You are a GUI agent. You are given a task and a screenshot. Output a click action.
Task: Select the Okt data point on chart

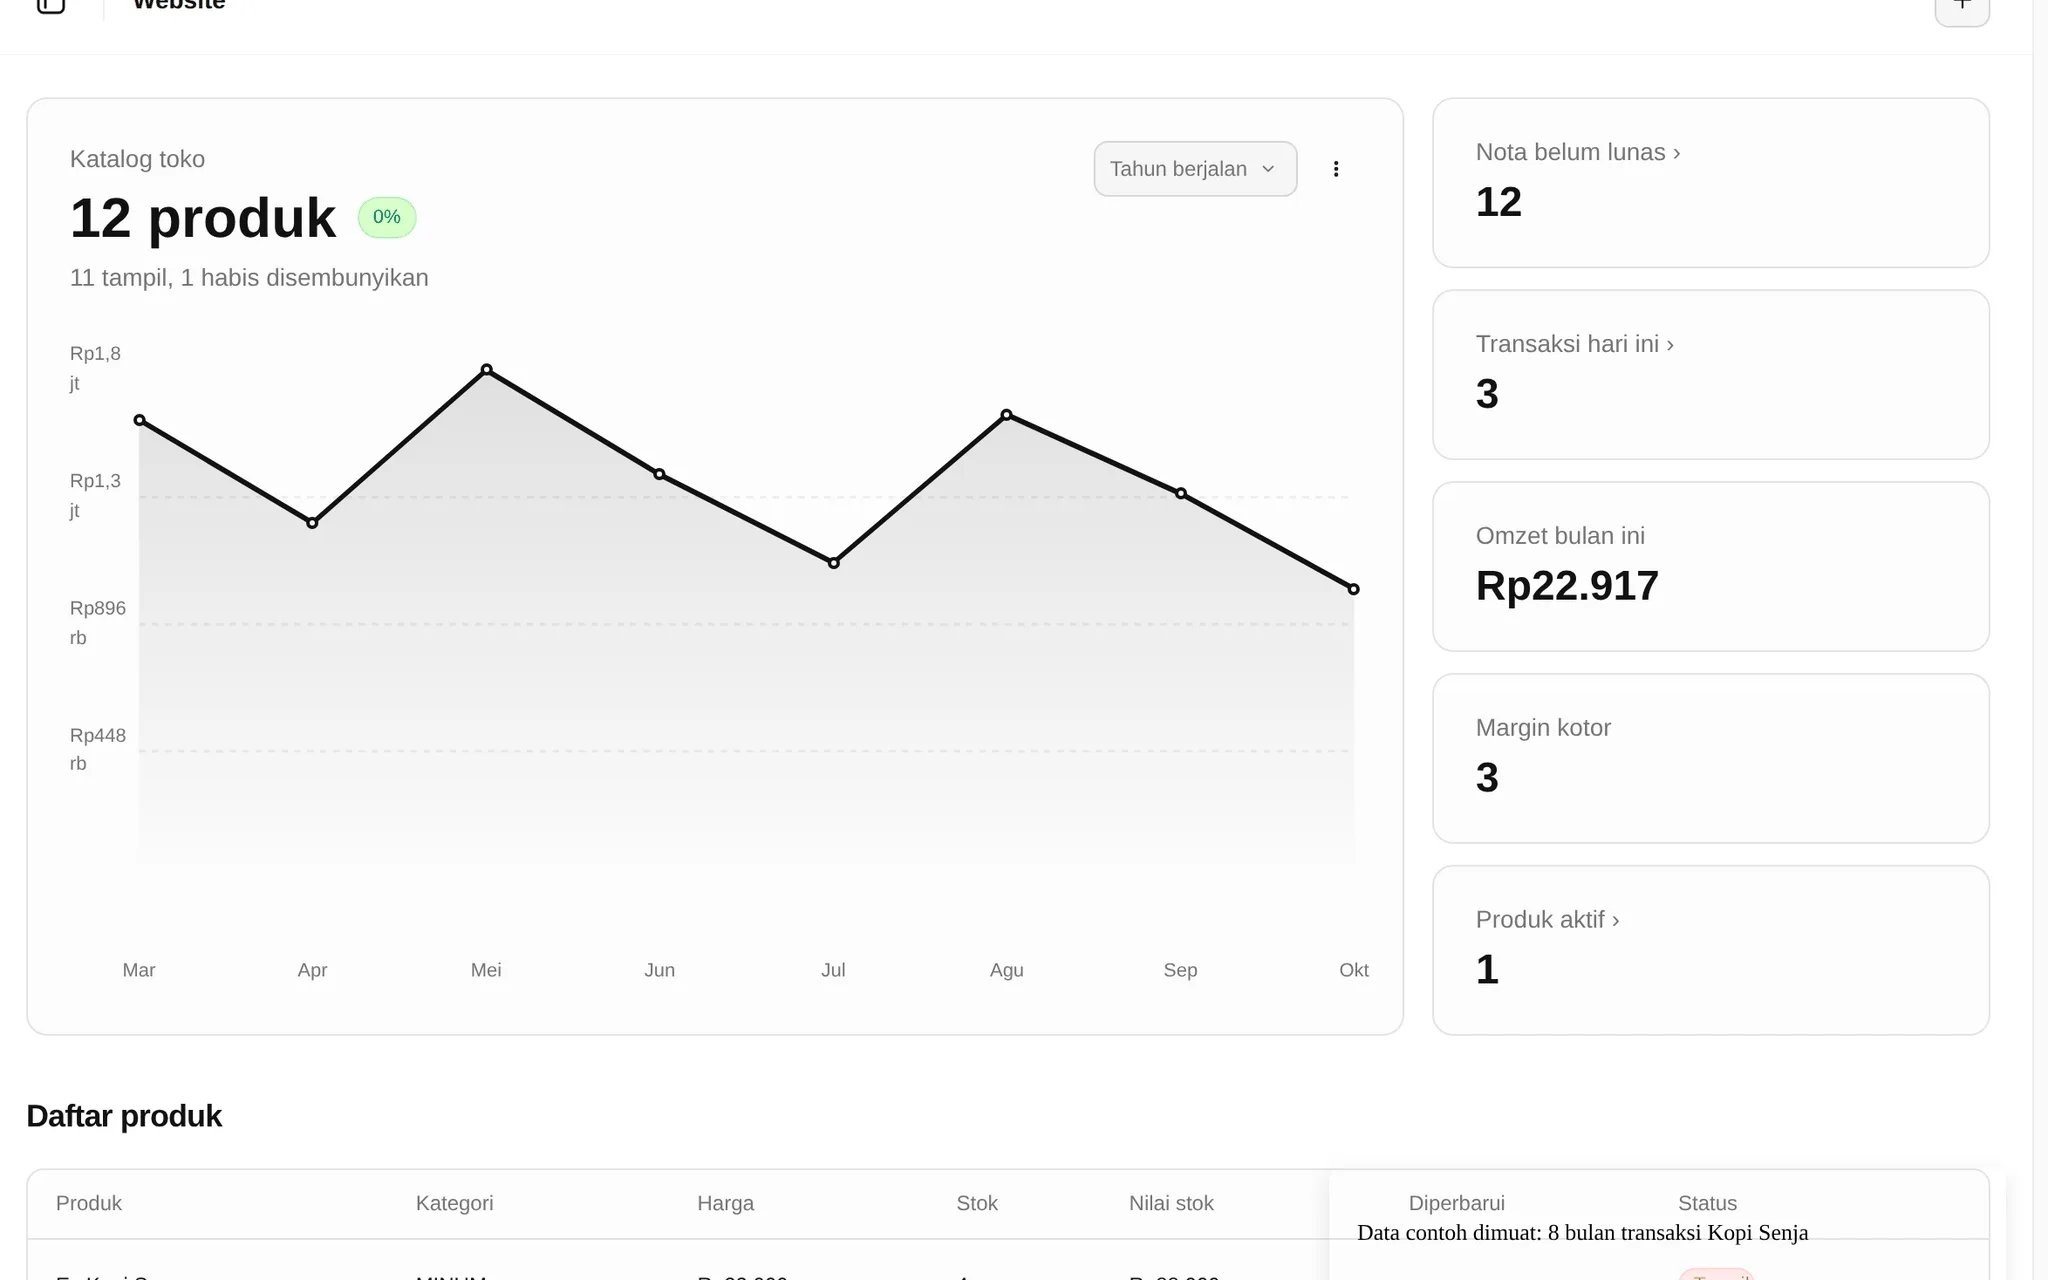tap(1354, 589)
